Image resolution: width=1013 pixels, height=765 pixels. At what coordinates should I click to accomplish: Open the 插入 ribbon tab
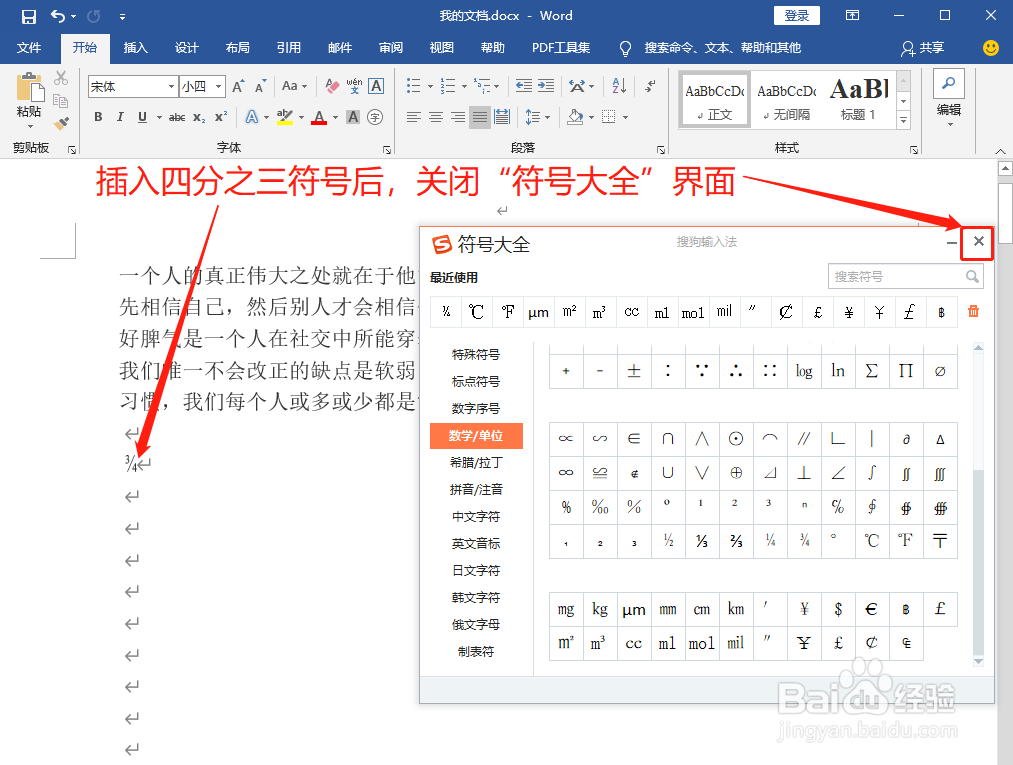pos(136,48)
